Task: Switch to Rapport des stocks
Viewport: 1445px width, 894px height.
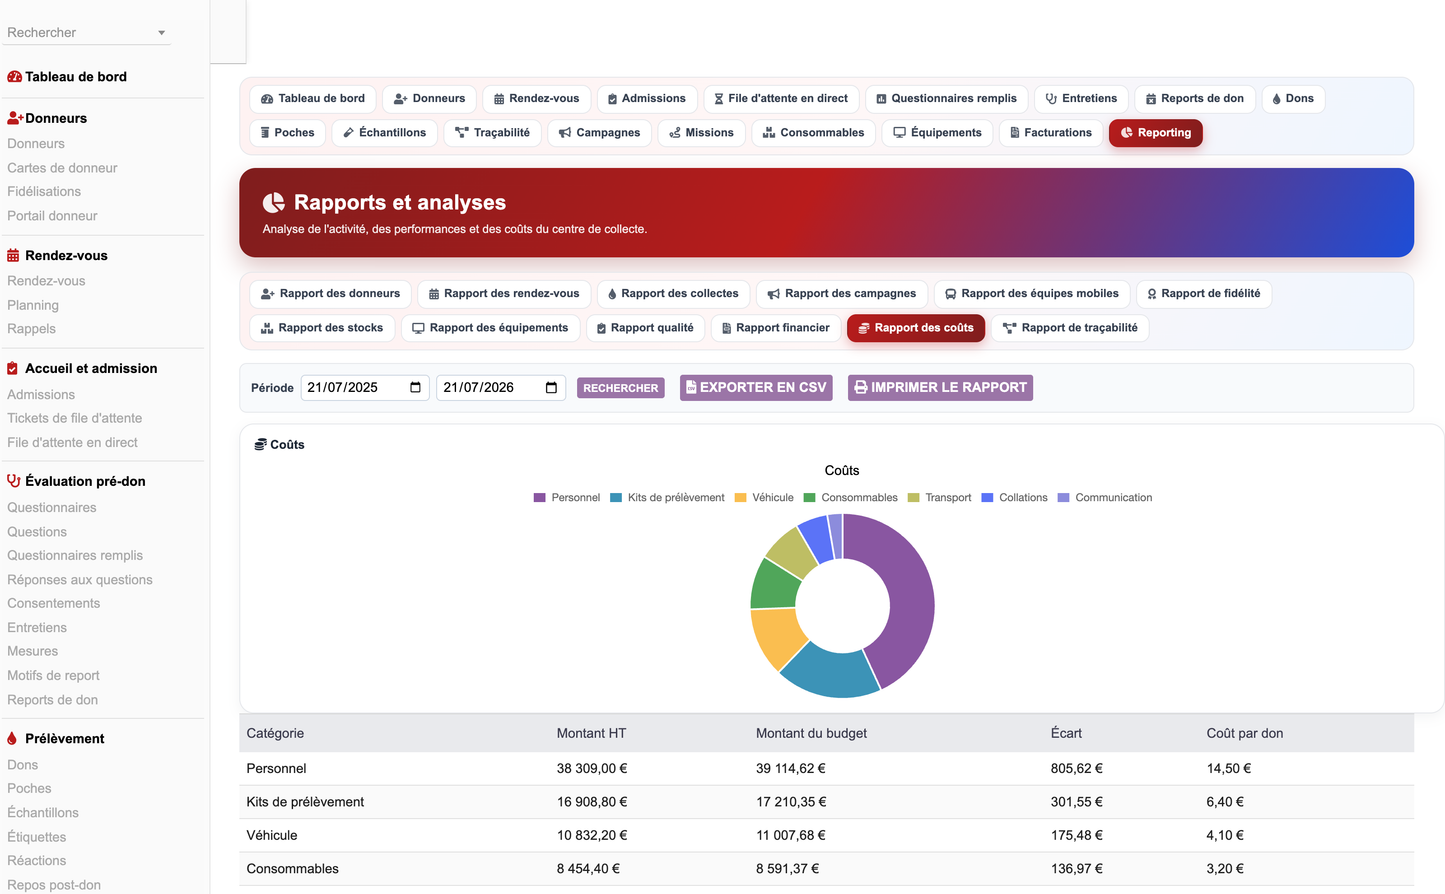Action: point(322,328)
